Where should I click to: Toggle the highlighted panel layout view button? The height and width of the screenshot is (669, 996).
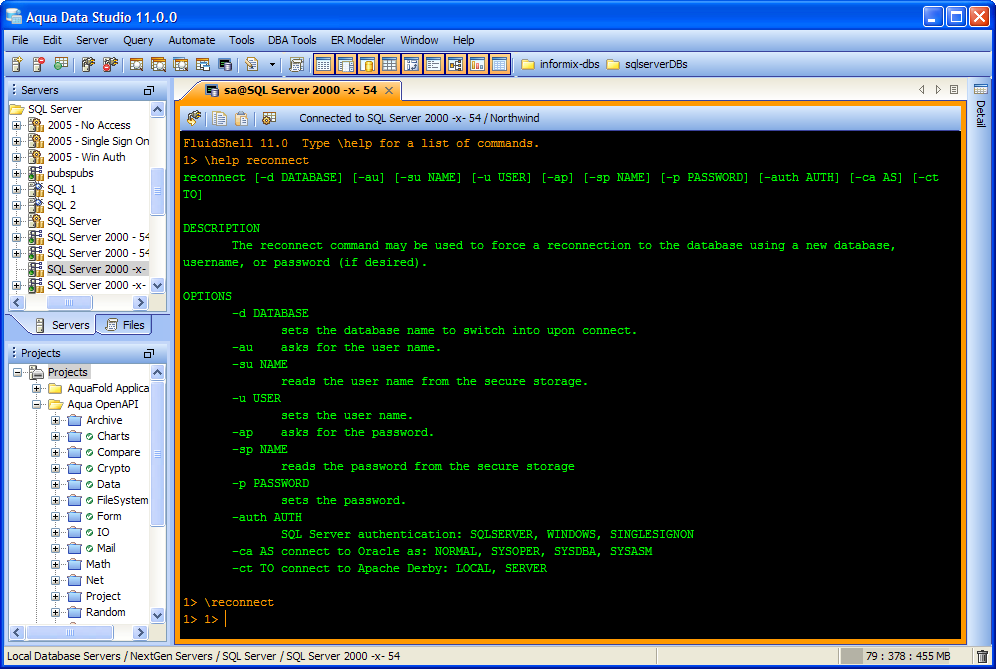point(346,64)
